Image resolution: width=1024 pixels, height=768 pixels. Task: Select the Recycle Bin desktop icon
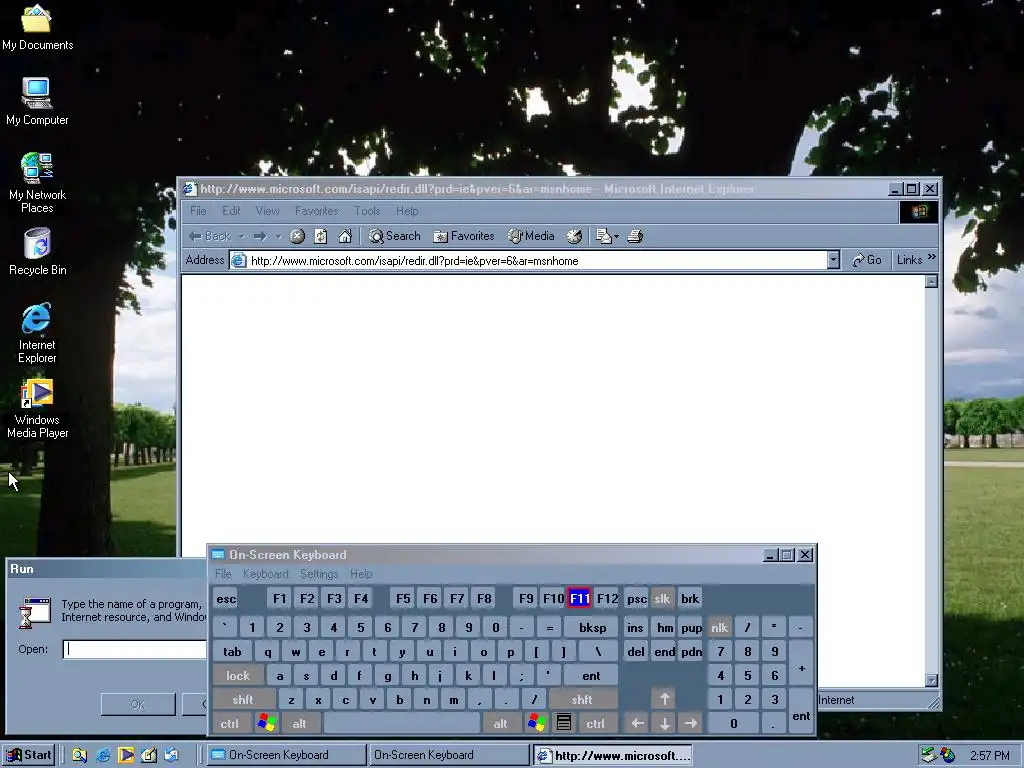[x=37, y=251]
